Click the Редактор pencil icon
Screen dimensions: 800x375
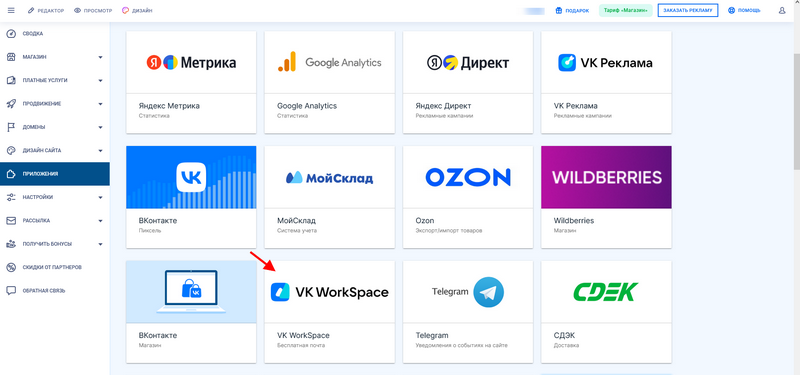click(x=31, y=10)
